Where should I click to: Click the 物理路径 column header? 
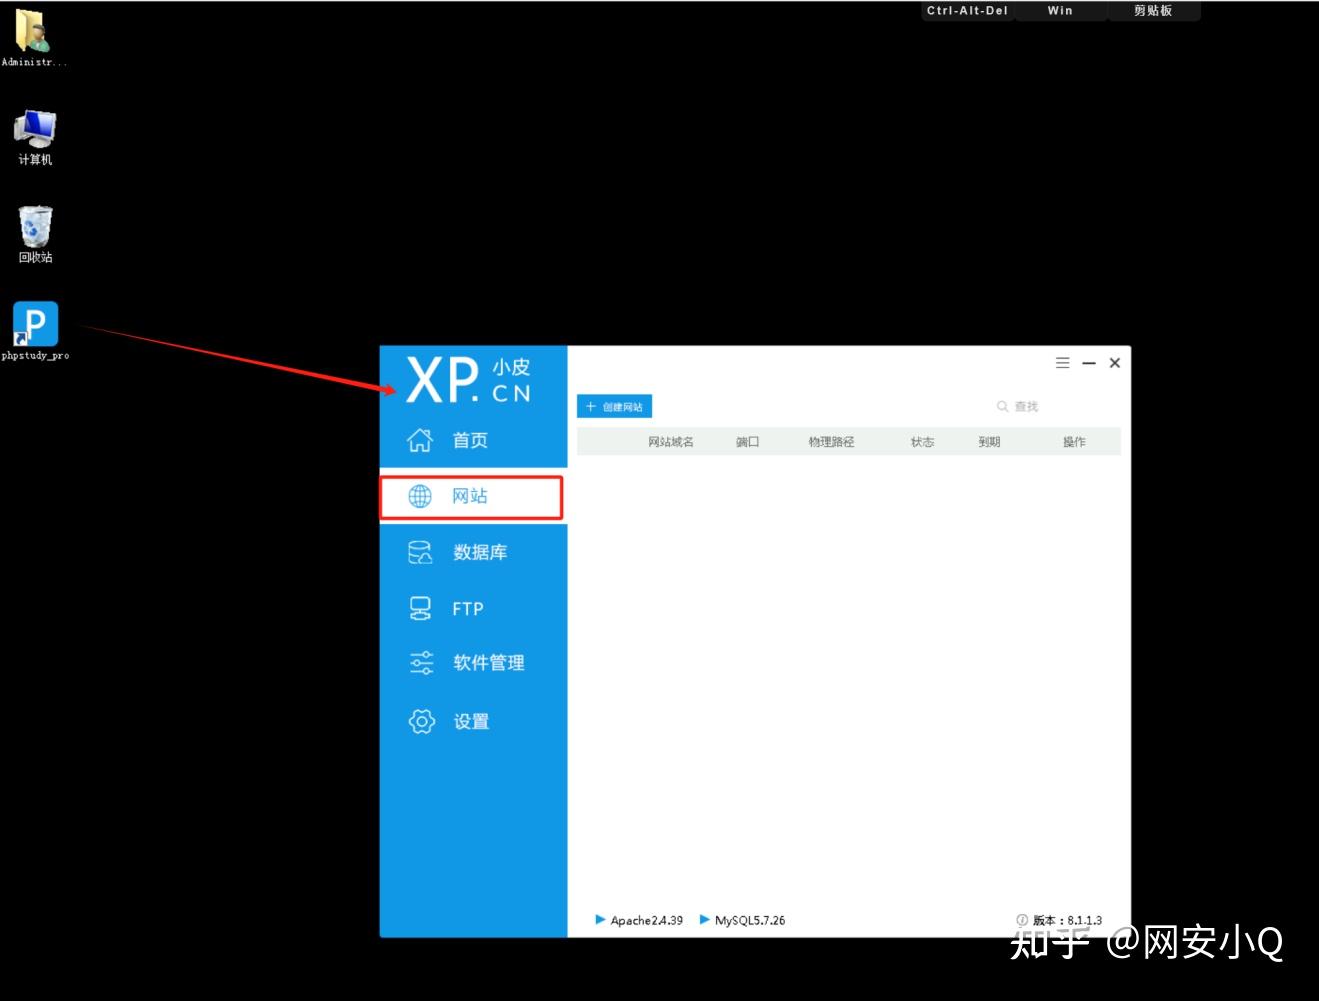831,441
